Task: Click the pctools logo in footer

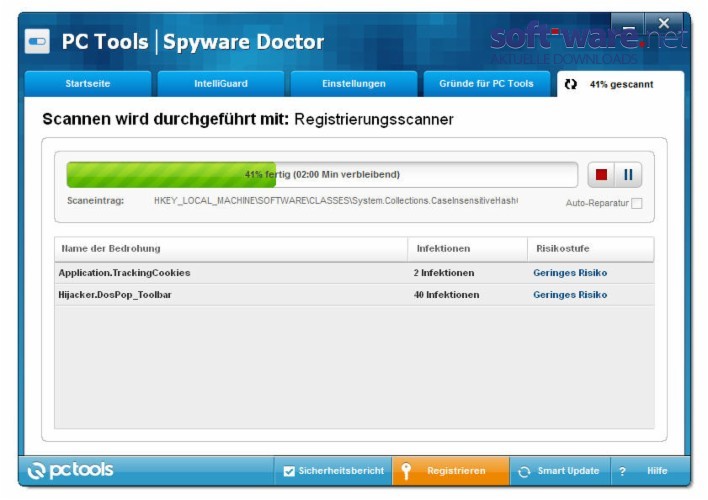Action: 70,470
